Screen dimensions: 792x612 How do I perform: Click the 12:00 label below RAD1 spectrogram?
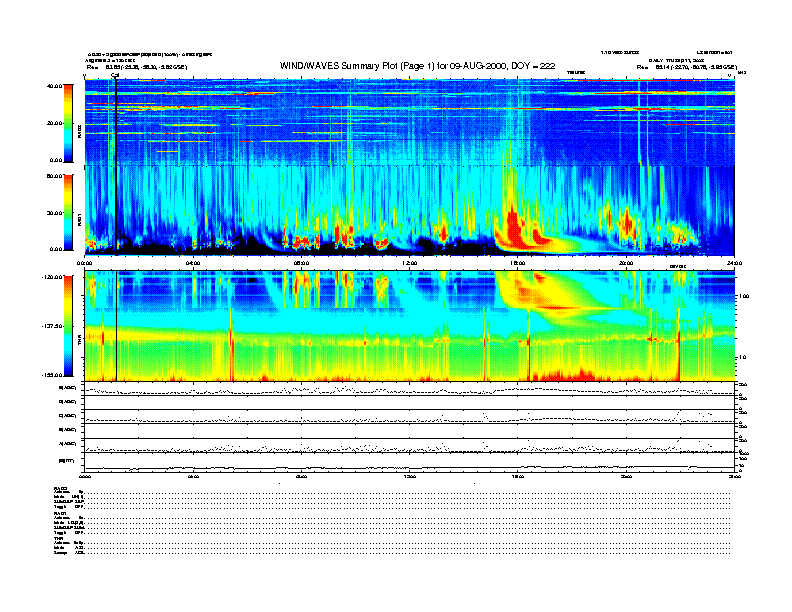pos(410,263)
